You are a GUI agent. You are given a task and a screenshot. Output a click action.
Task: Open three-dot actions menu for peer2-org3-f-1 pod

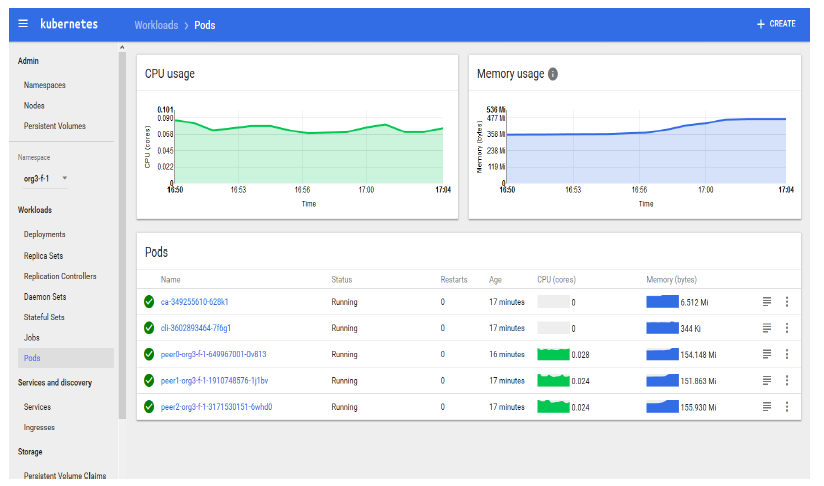pyautogui.click(x=787, y=407)
